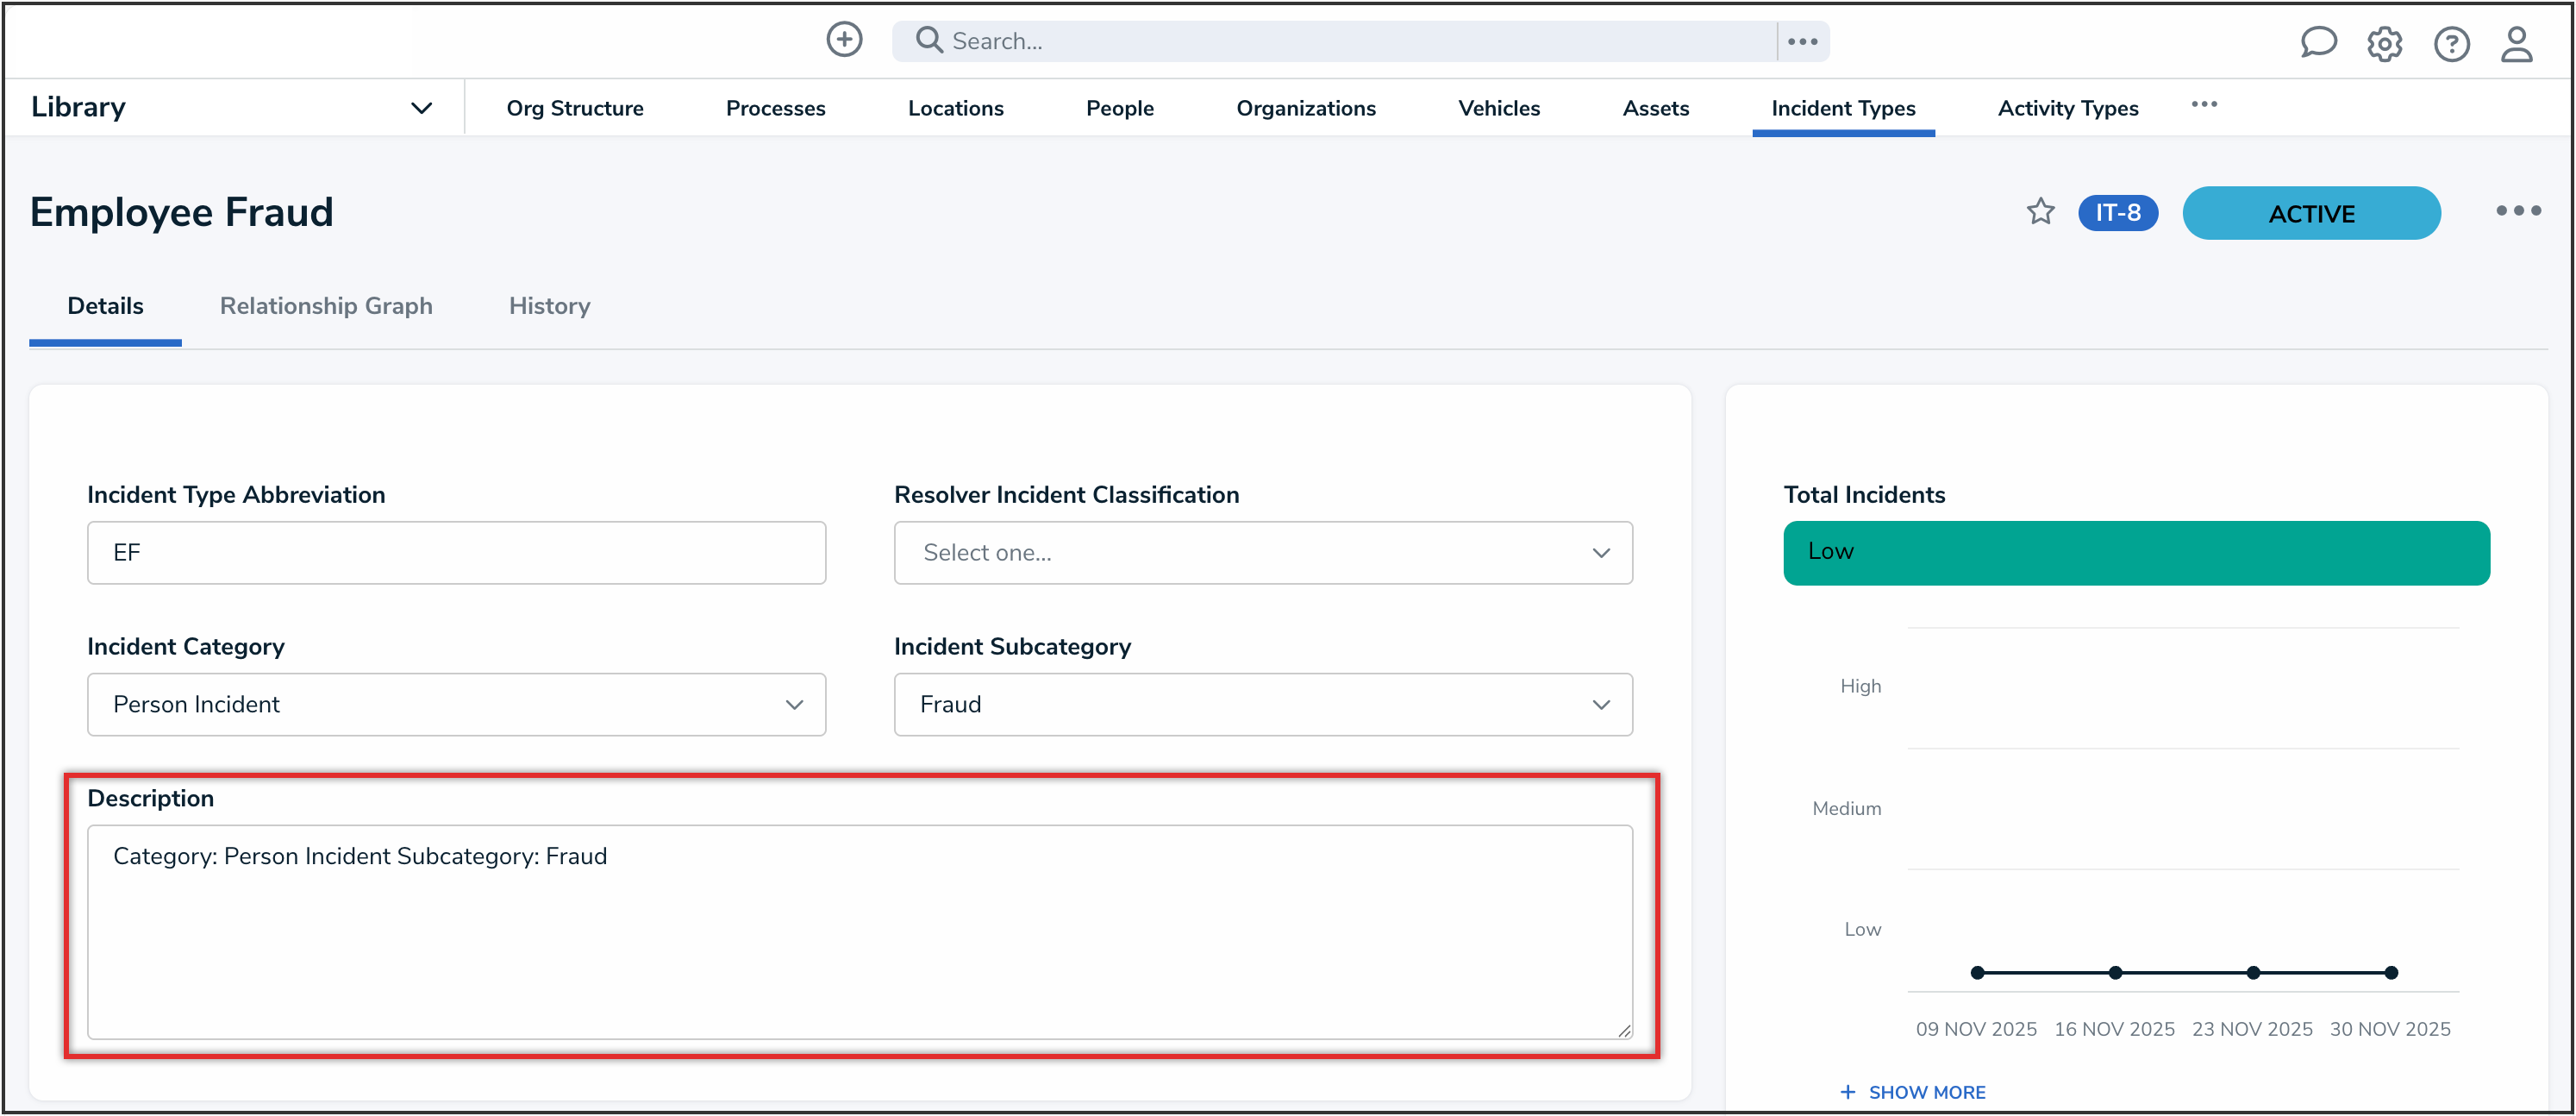
Task: Switch to the History tab
Action: point(549,306)
